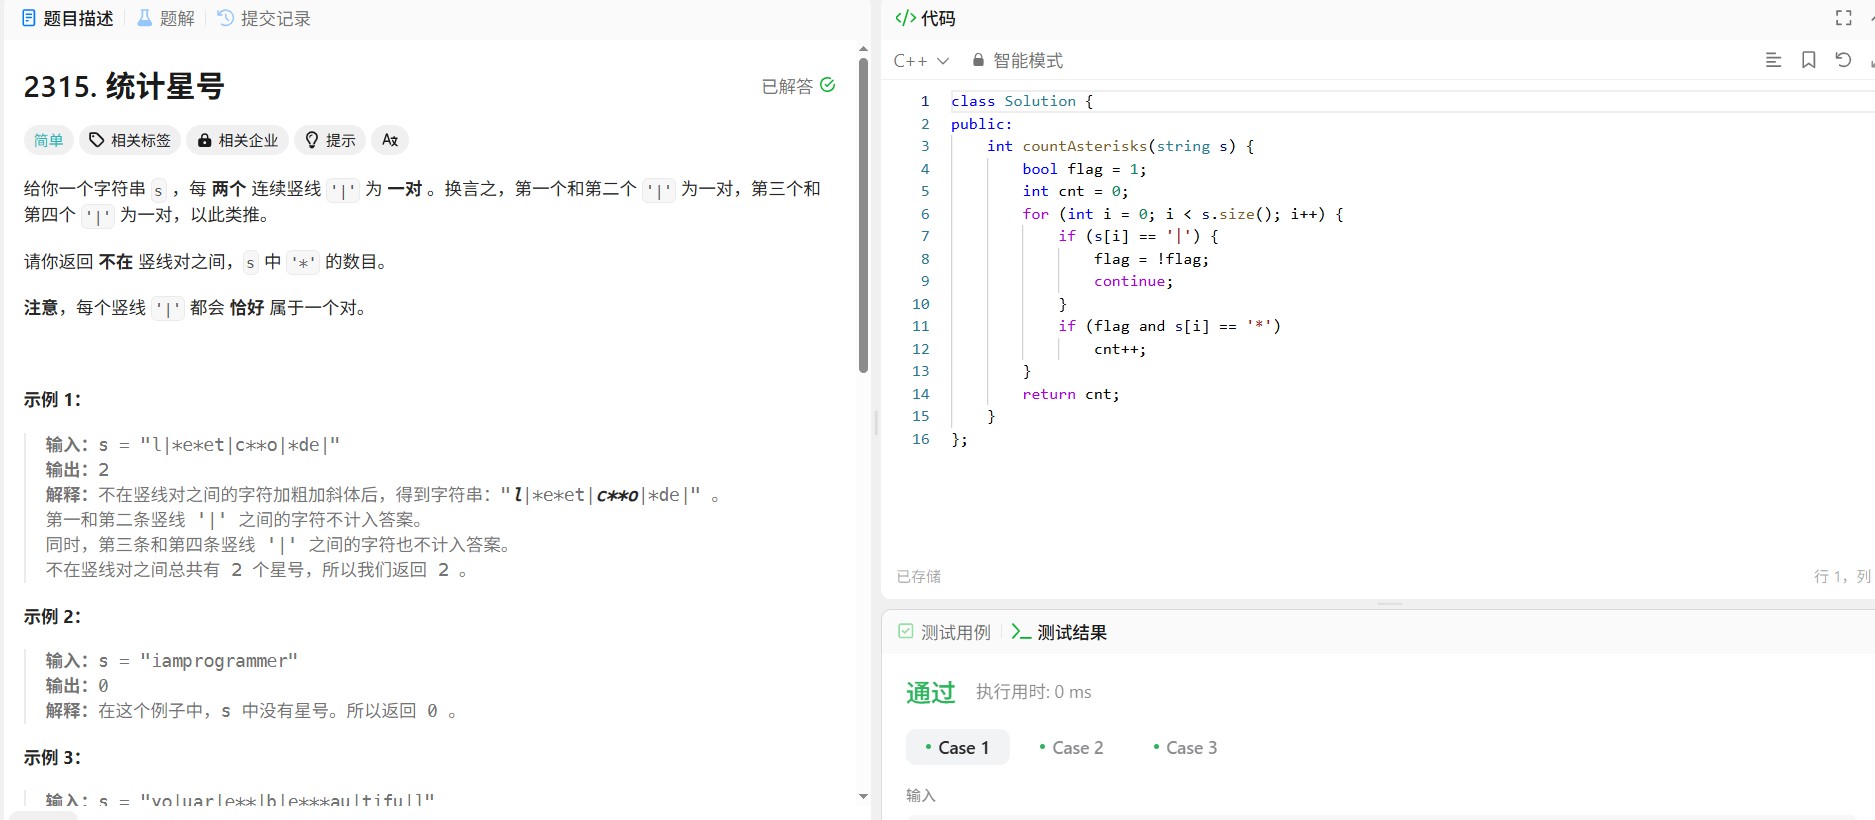Image resolution: width=1875 pixels, height=820 pixels.
Task: Click the scroll-down arrow of description panel
Action: pos(863,796)
